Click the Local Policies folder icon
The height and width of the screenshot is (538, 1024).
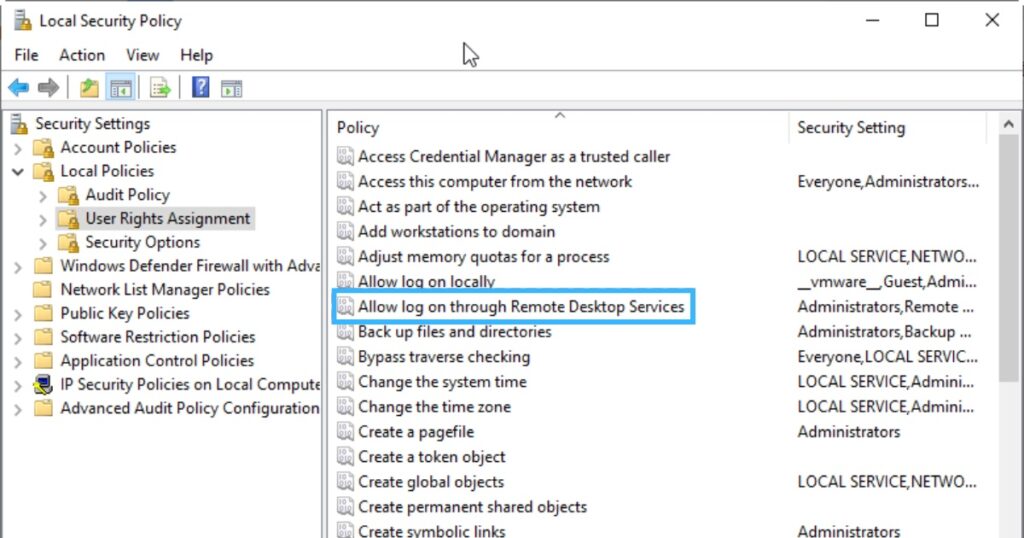point(44,172)
